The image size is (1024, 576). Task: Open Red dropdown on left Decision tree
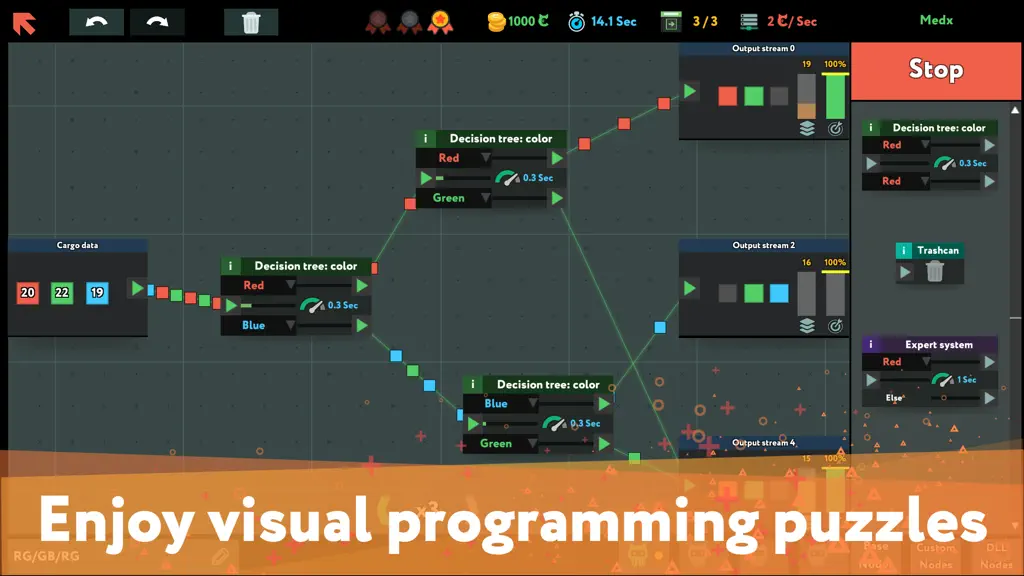(x=259, y=285)
